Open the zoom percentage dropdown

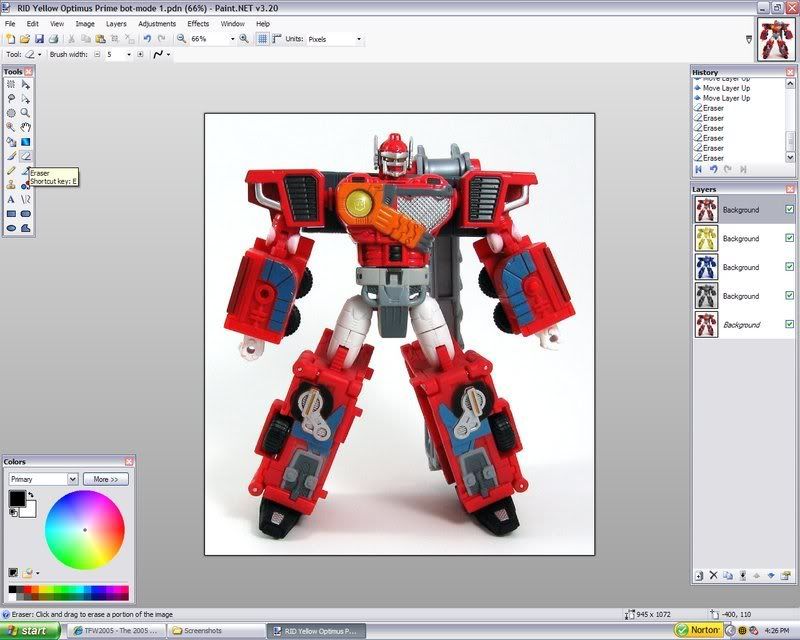[232, 39]
